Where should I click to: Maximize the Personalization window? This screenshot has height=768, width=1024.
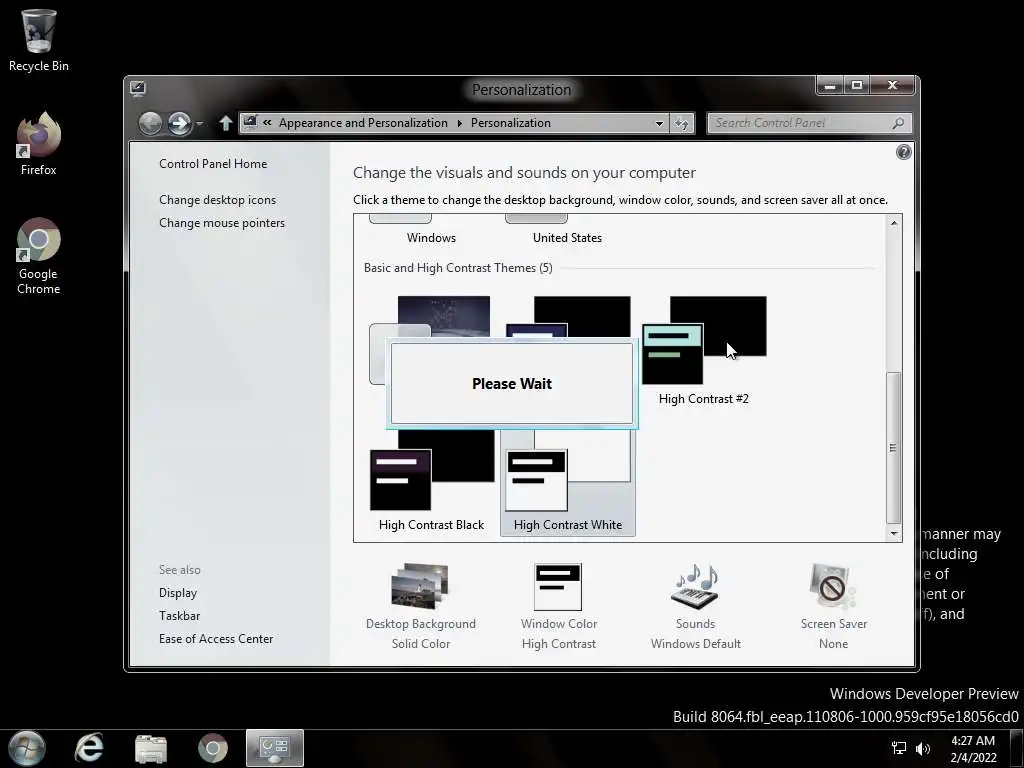[x=857, y=86]
